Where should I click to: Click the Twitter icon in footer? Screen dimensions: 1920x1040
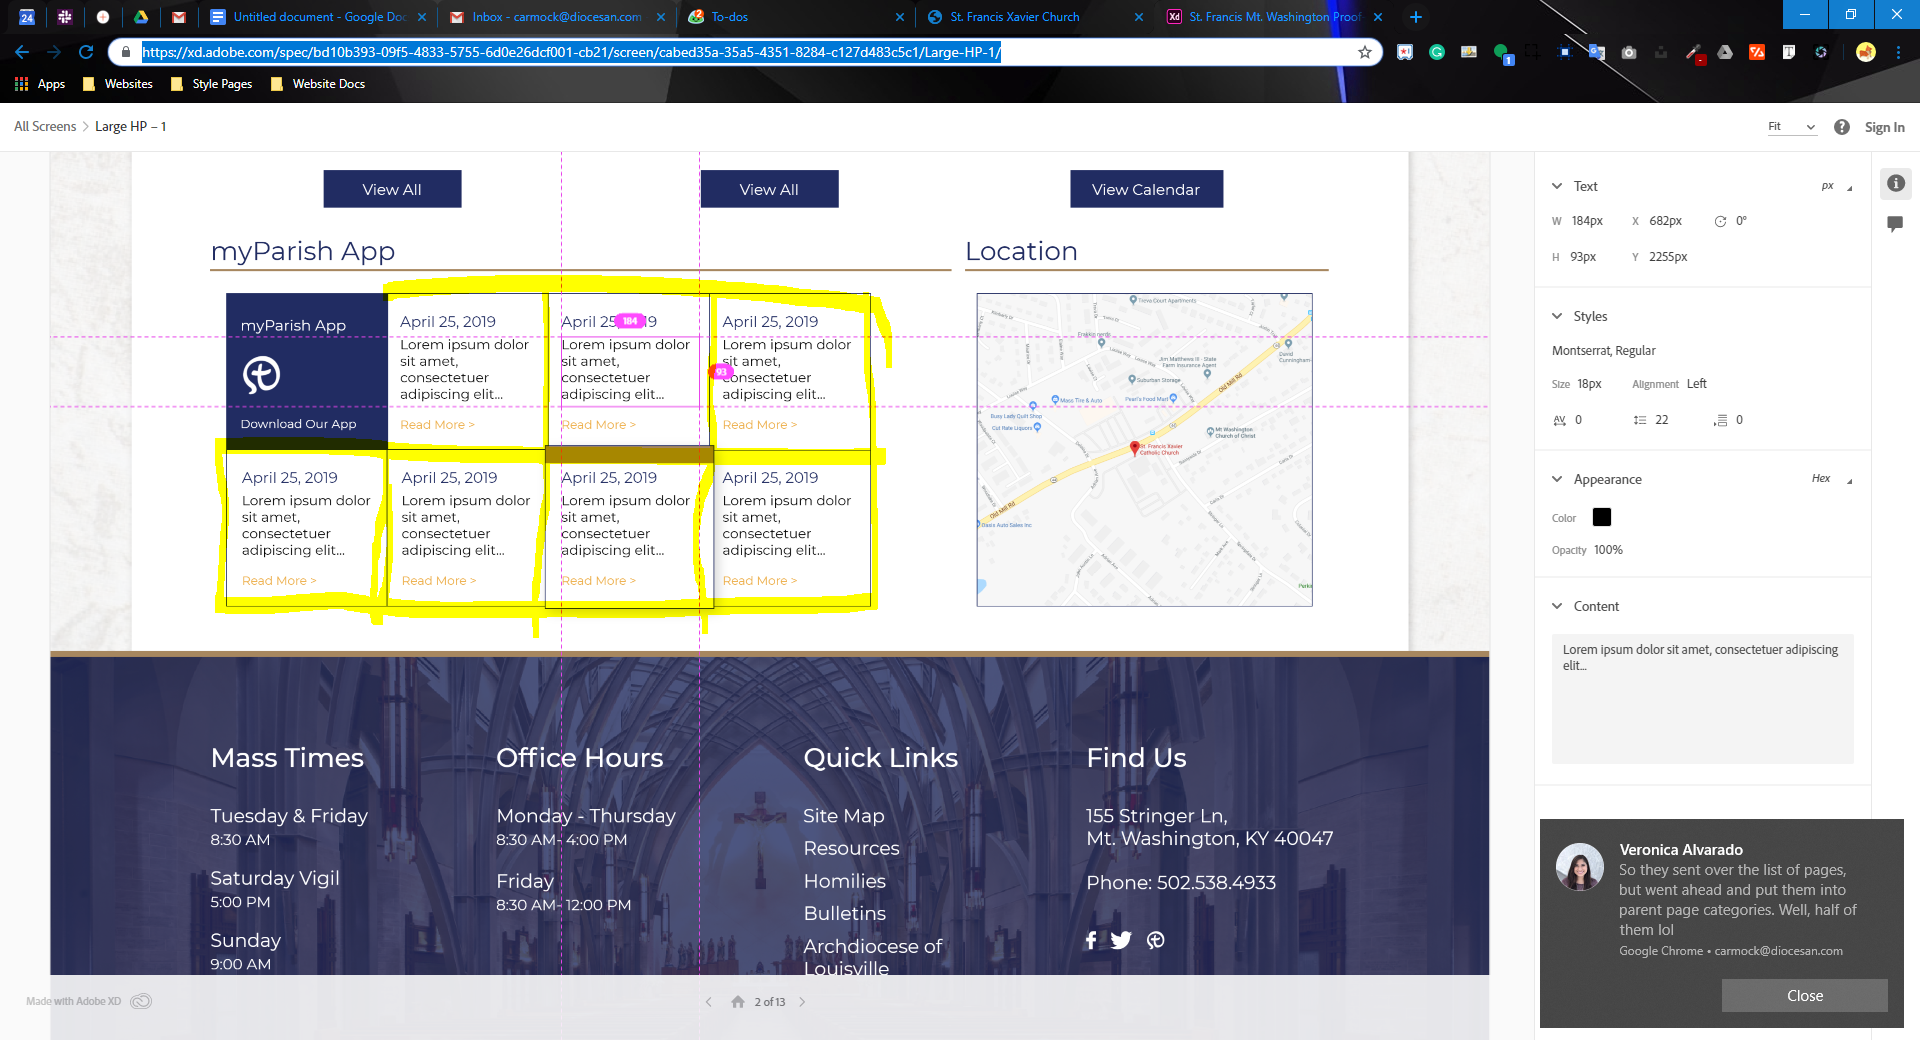click(x=1121, y=940)
